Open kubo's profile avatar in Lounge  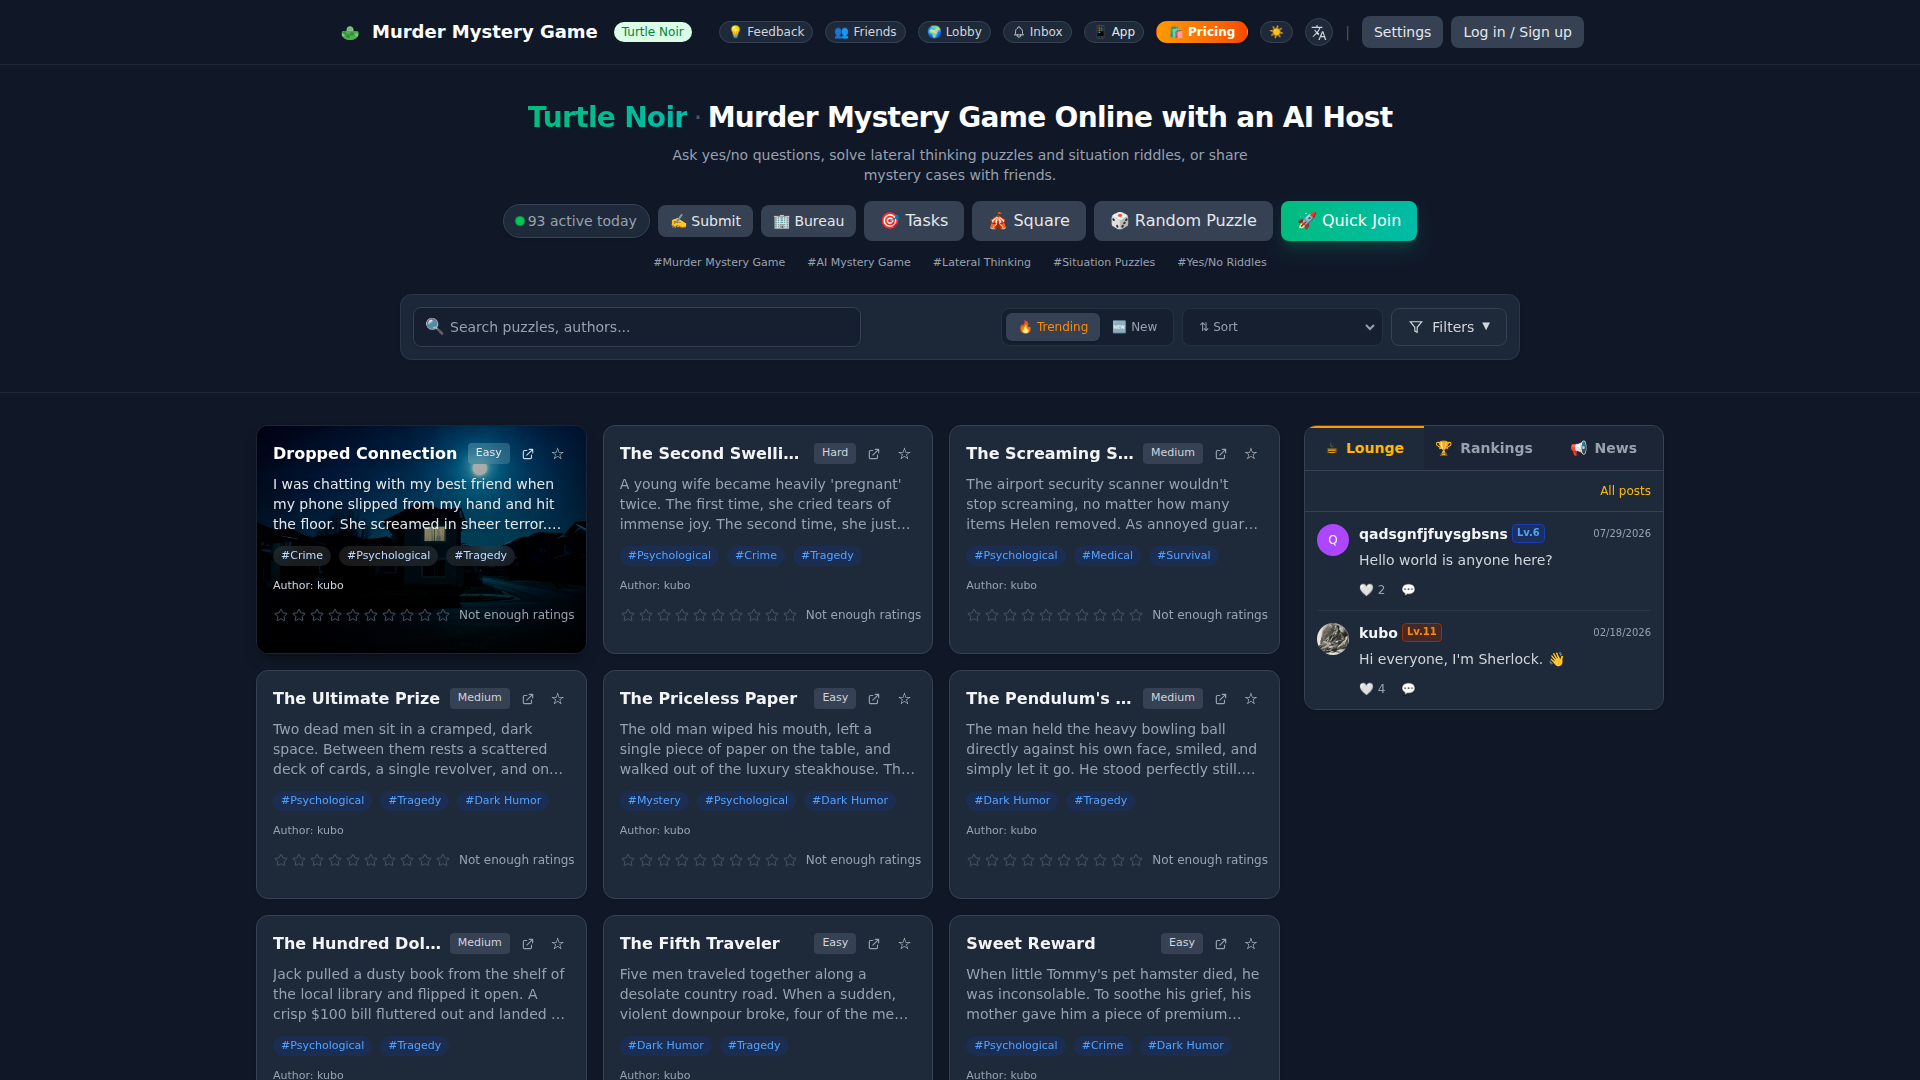1333,639
